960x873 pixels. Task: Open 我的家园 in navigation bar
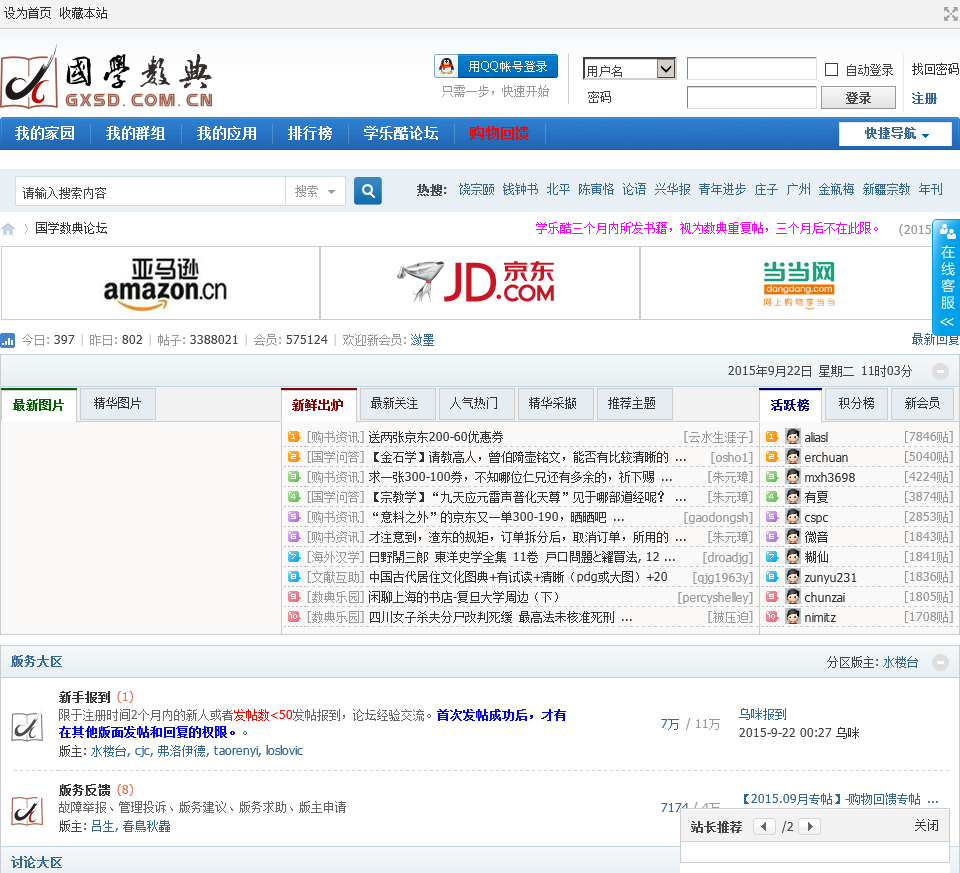[45, 133]
